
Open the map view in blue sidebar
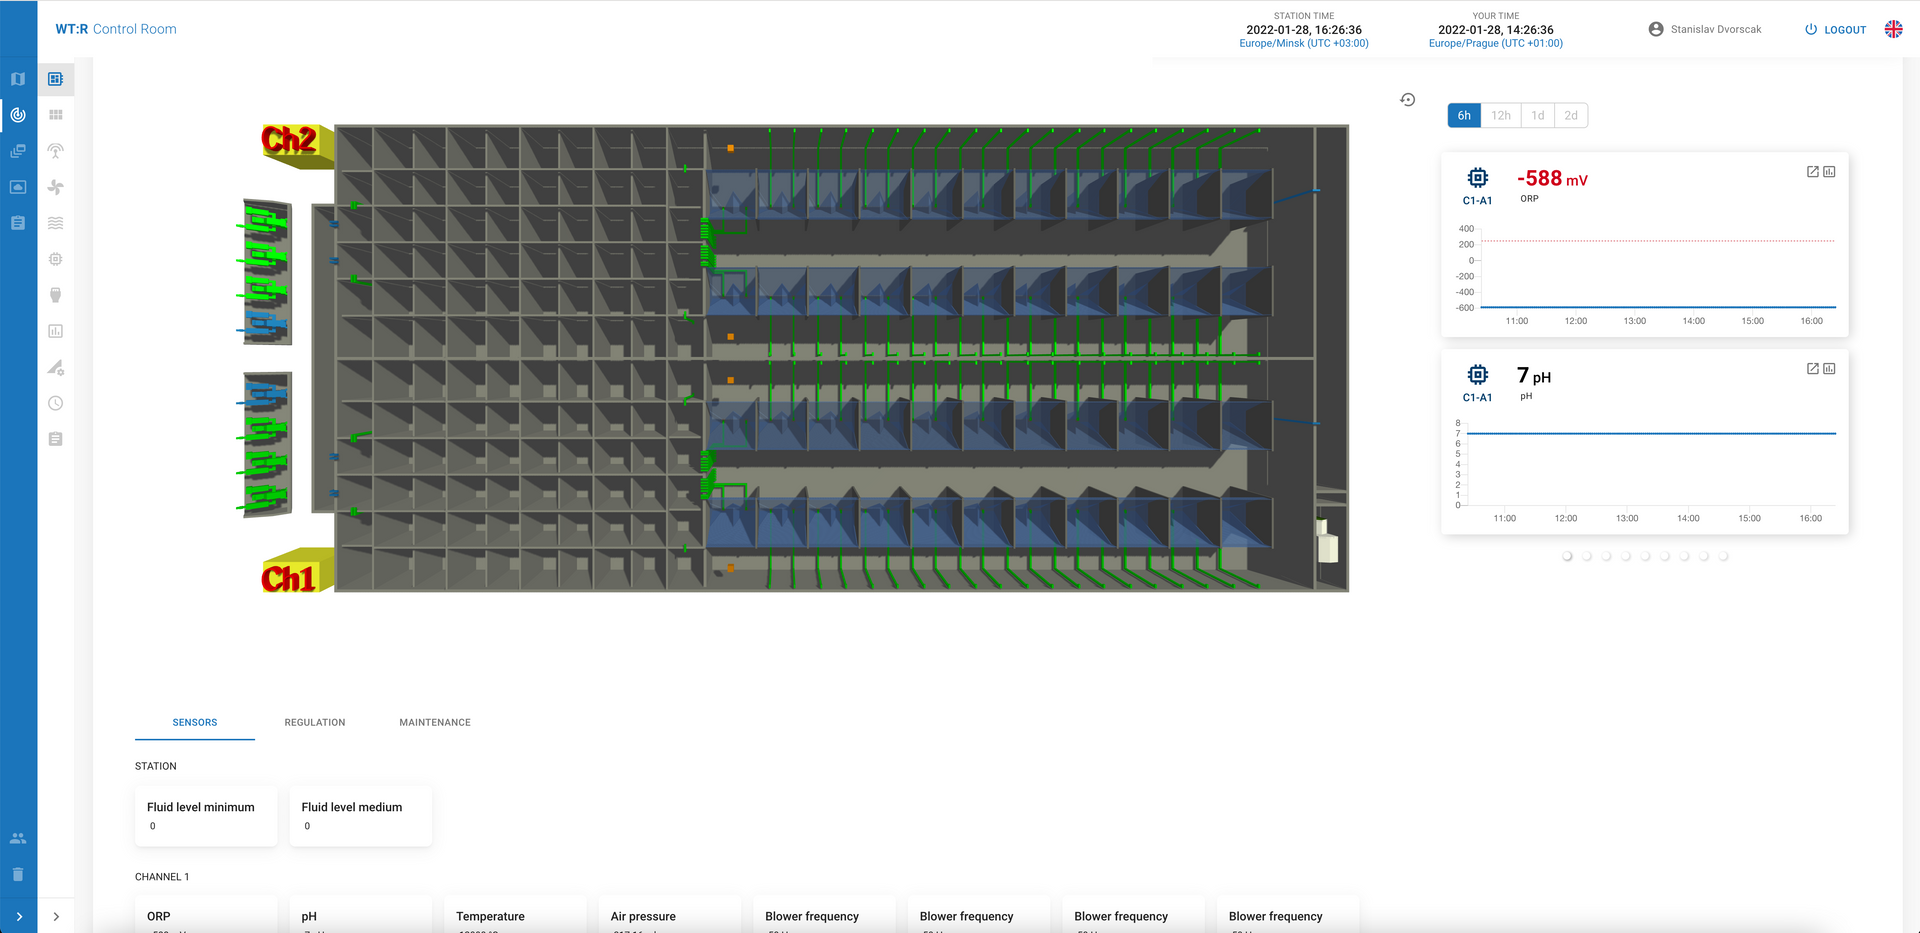18,79
